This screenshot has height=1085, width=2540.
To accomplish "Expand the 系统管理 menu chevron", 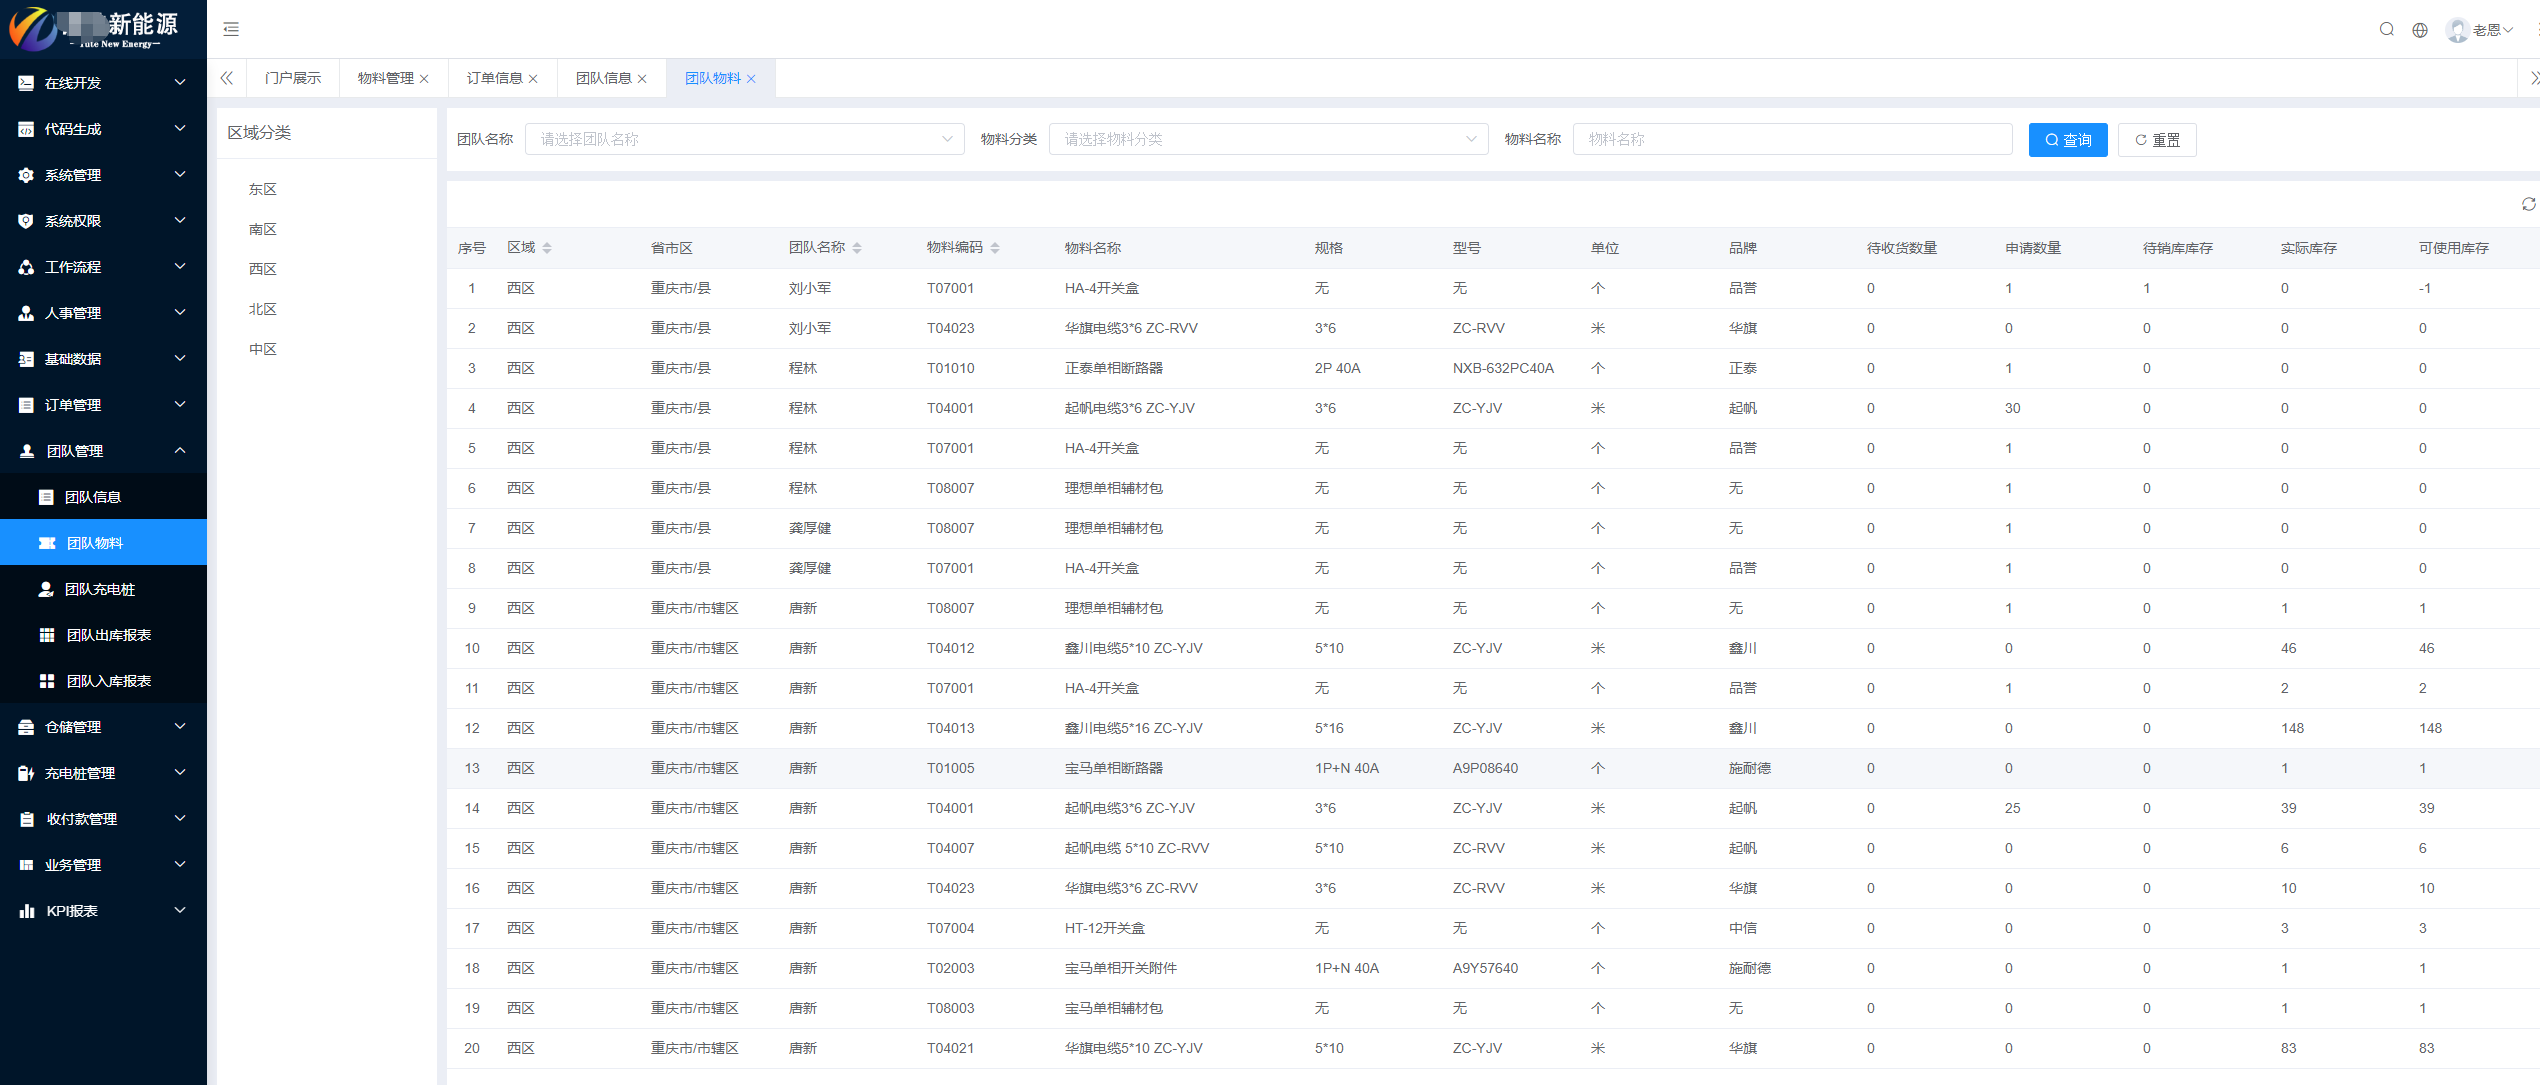I will point(180,174).
